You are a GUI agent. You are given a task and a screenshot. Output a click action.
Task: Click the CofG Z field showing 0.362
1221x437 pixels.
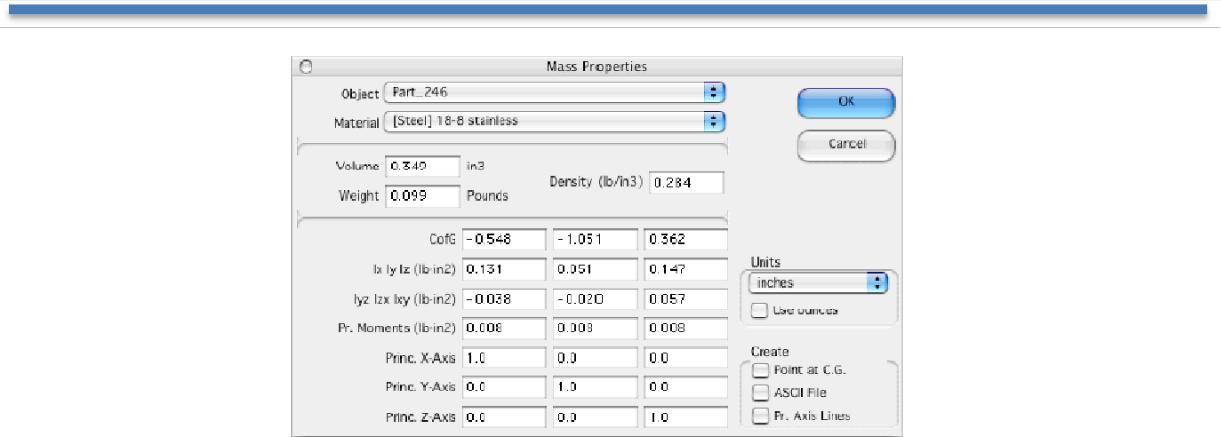coord(685,240)
